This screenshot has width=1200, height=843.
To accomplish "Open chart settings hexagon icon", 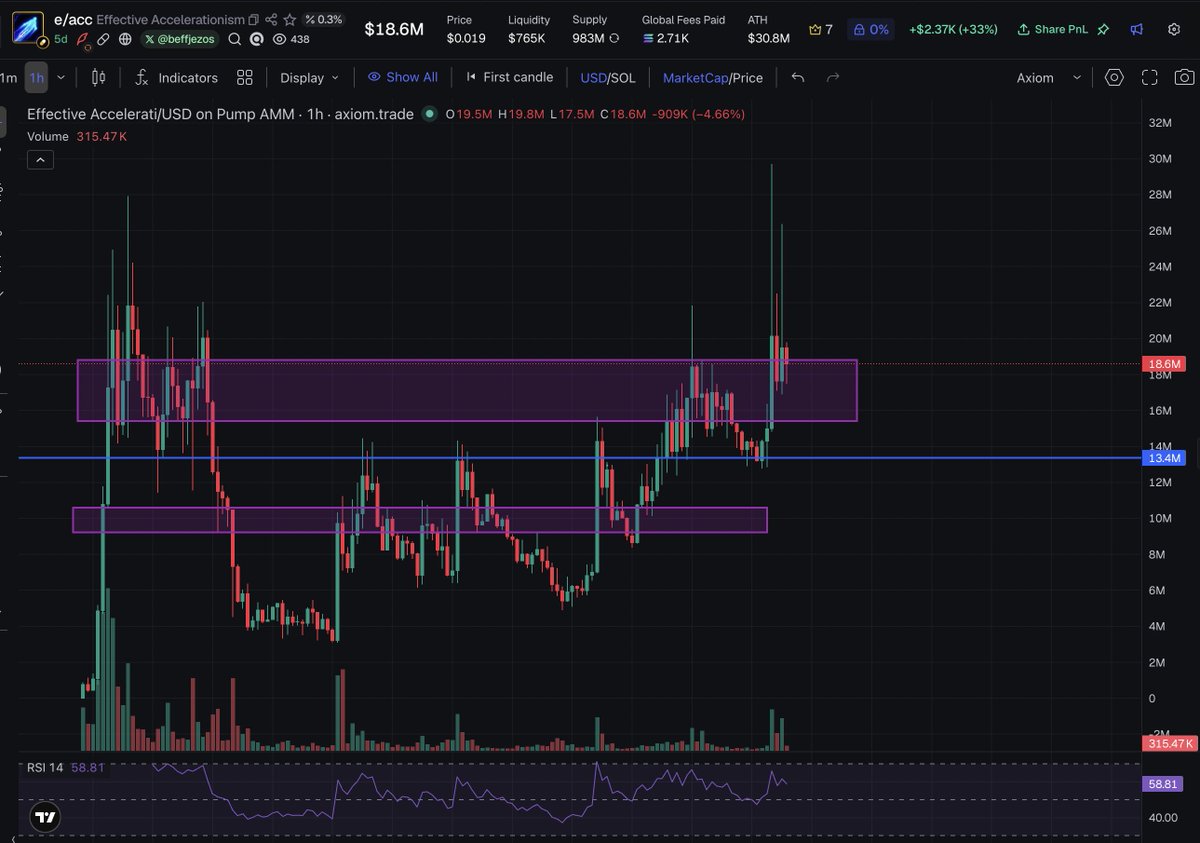I will pyautogui.click(x=1114, y=77).
